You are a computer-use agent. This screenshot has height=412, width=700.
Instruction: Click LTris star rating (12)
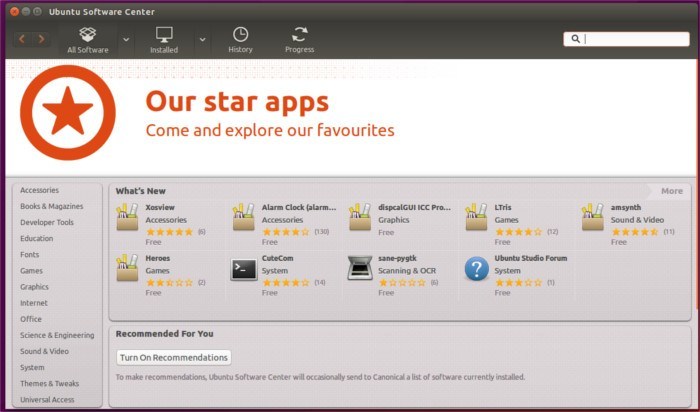pos(518,232)
